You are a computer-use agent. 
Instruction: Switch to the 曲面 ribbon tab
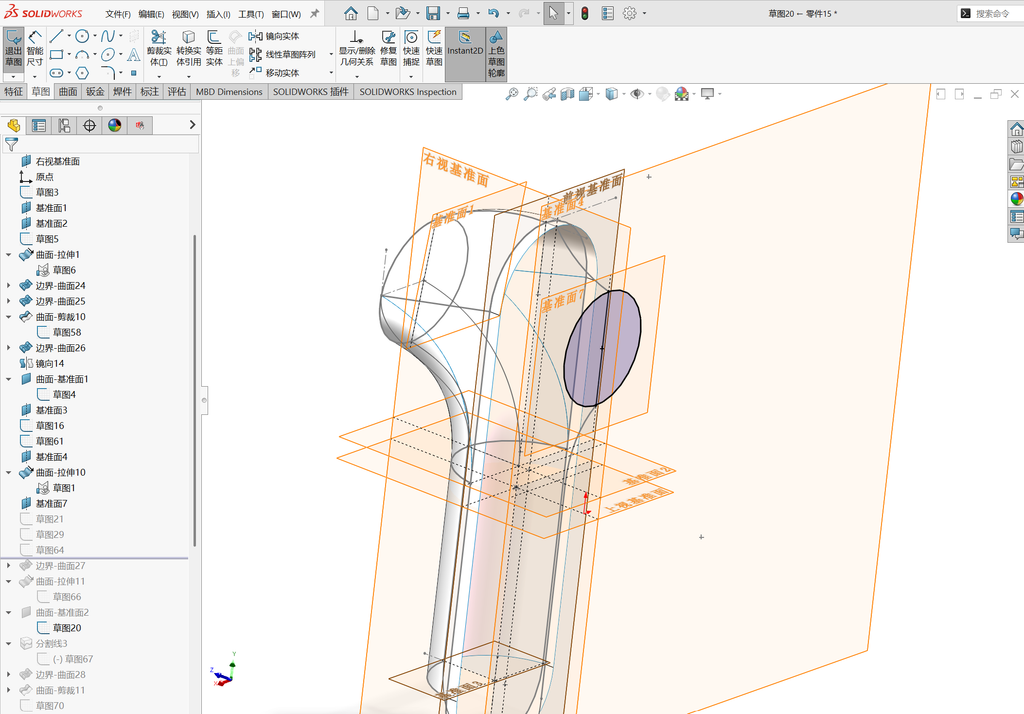[x=68, y=91]
